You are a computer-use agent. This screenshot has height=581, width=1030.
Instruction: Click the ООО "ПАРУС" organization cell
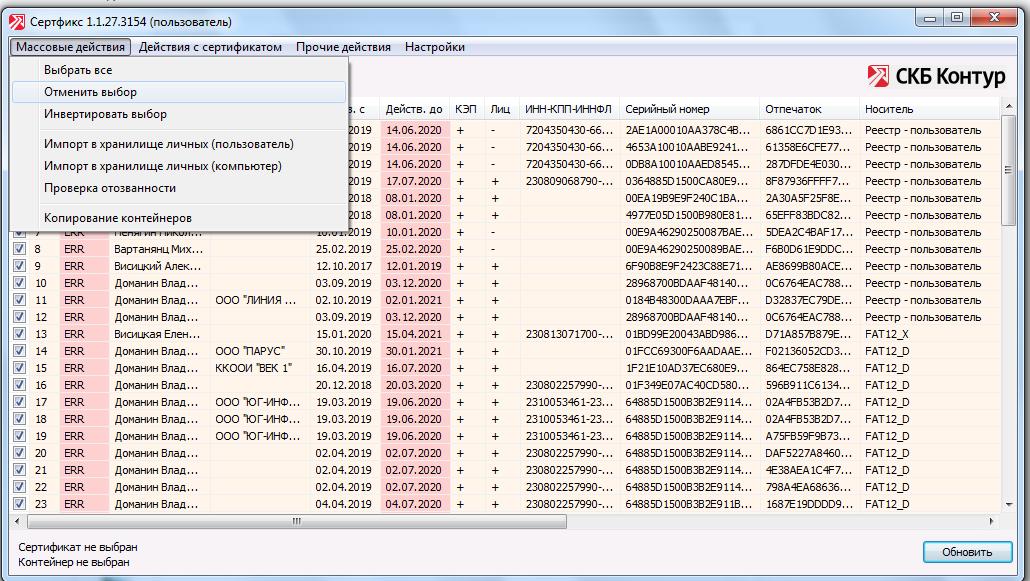(x=260, y=351)
